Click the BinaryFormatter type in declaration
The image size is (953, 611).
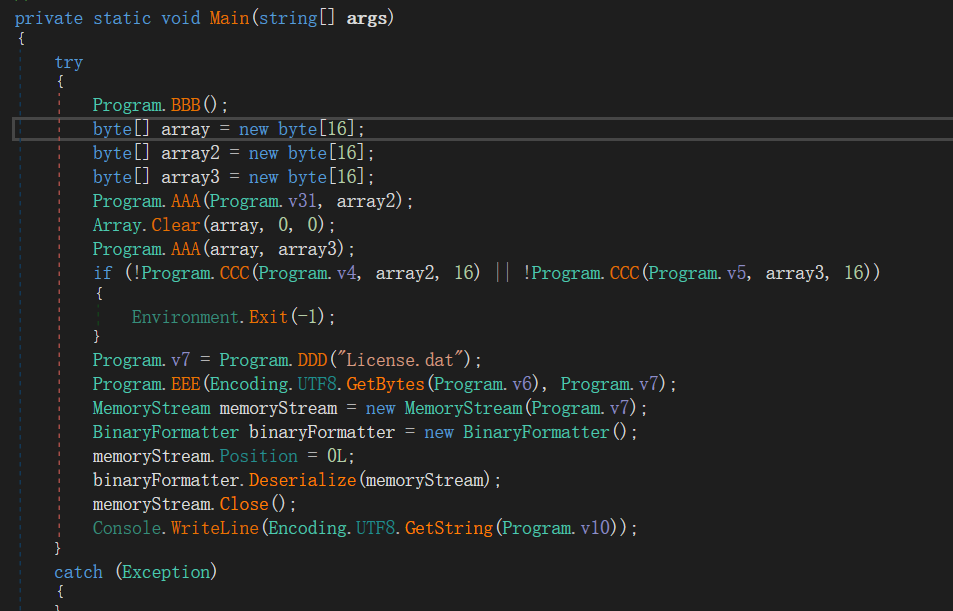tap(165, 432)
